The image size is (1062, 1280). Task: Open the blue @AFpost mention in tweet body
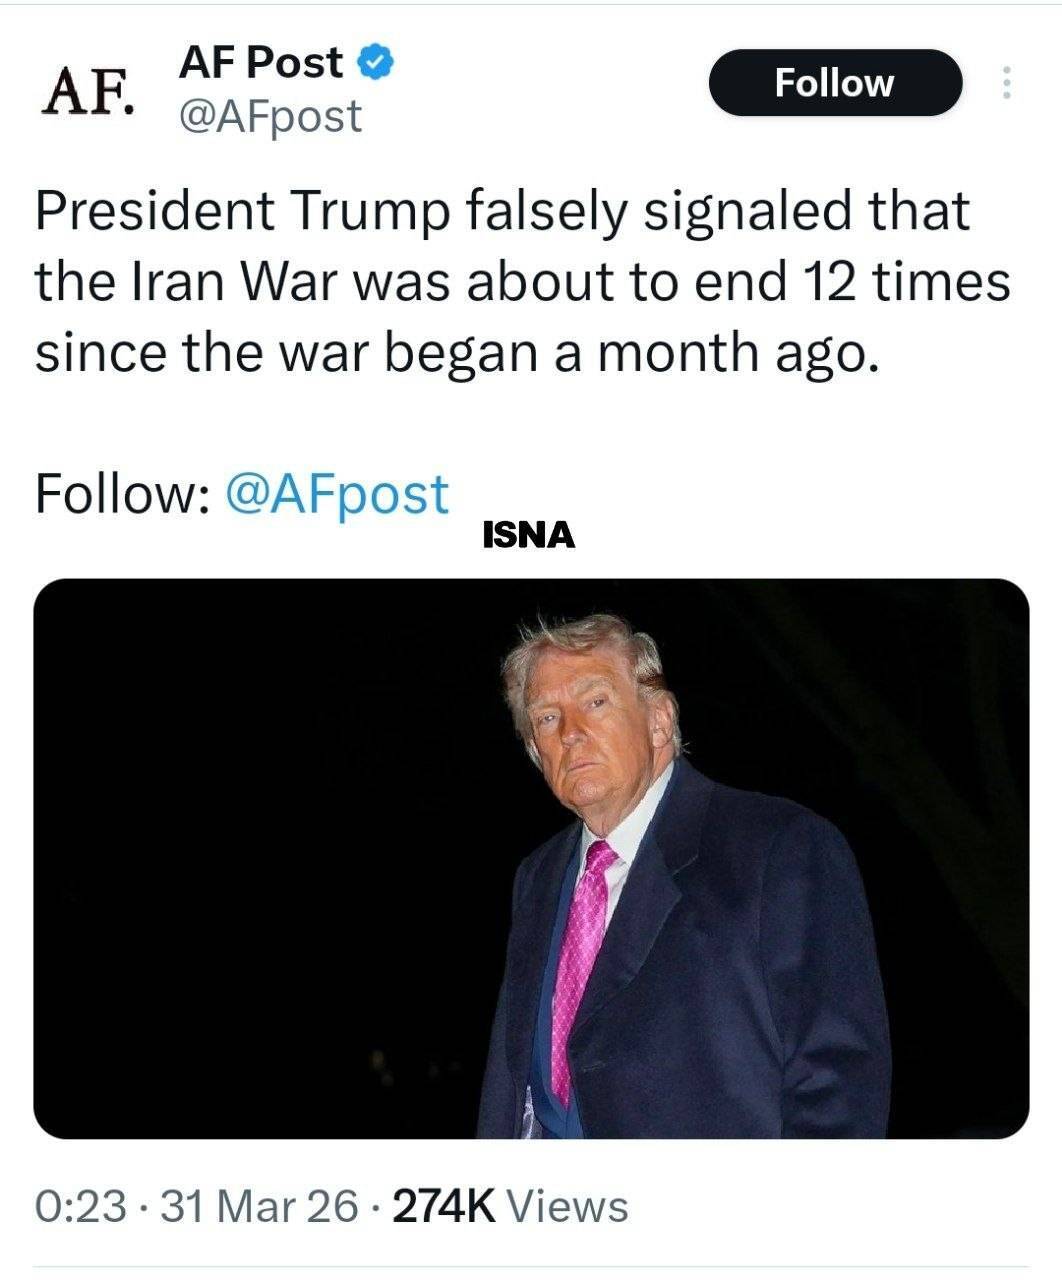pyautogui.click(x=338, y=494)
